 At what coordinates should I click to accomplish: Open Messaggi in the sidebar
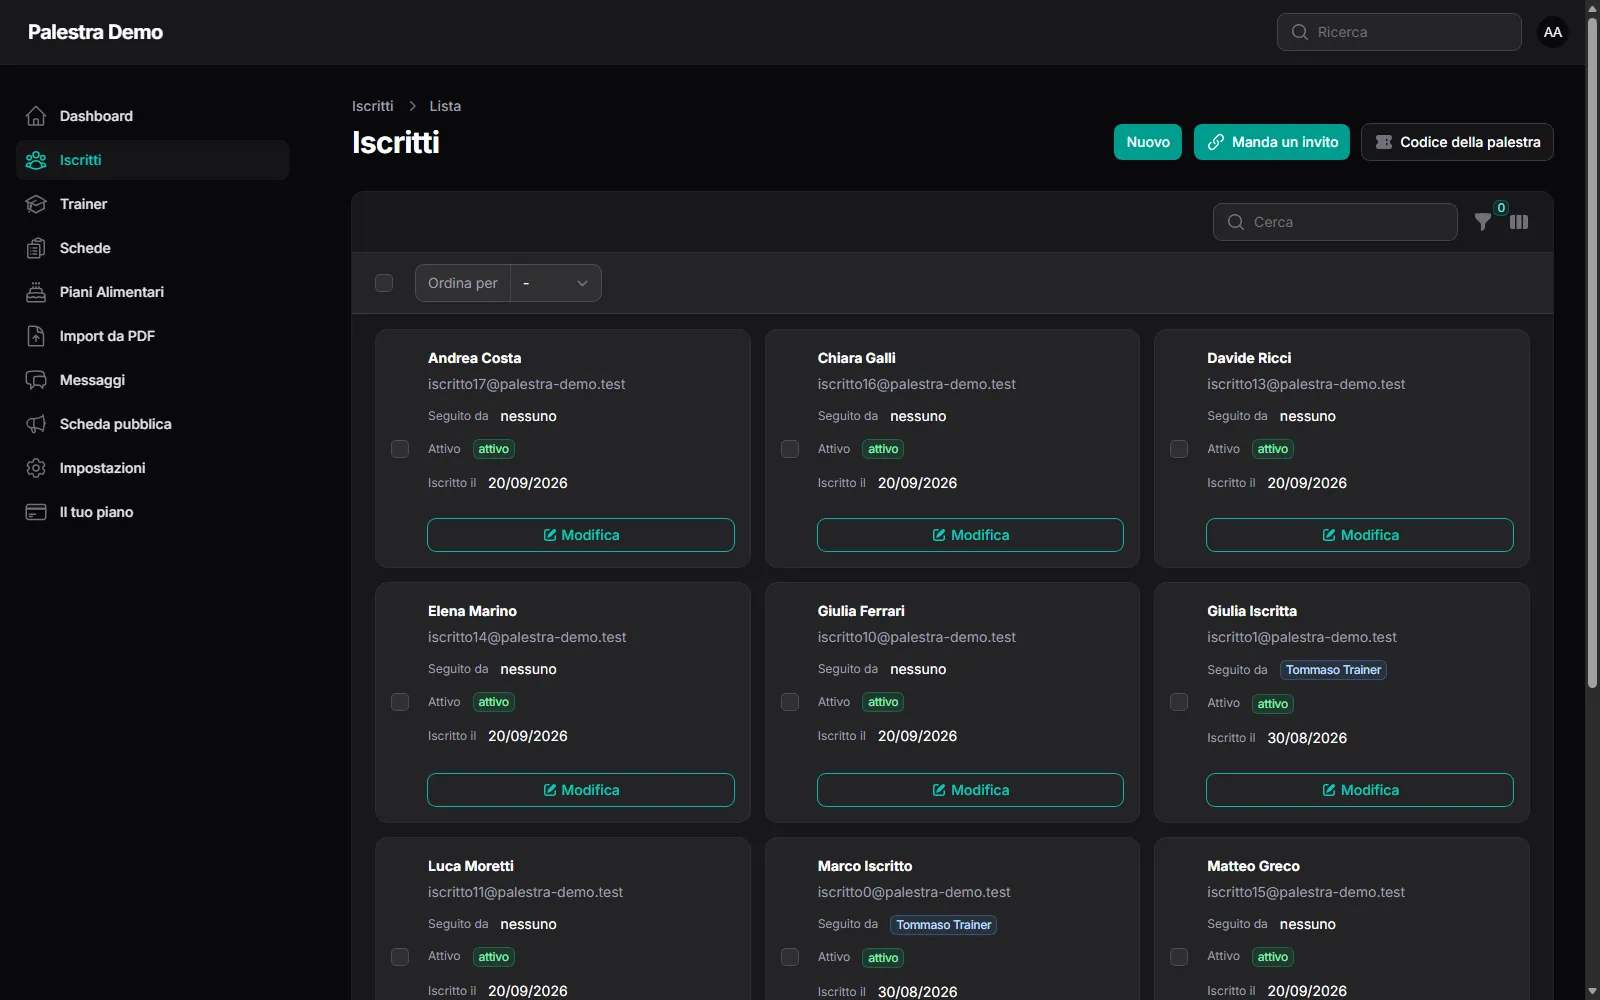click(x=152, y=380)
